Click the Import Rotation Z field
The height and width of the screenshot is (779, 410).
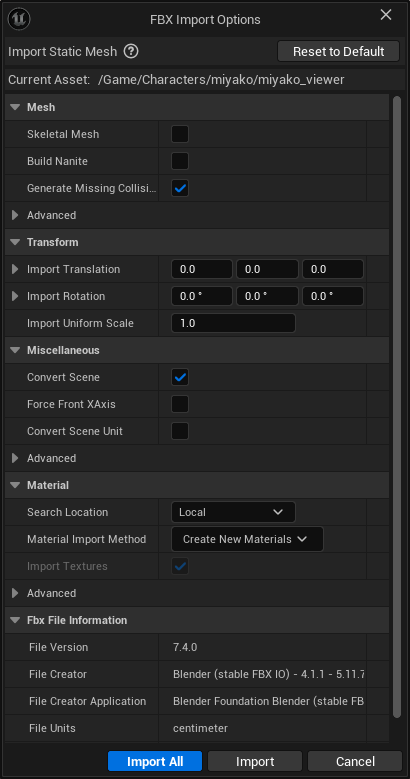coord(333,296)
